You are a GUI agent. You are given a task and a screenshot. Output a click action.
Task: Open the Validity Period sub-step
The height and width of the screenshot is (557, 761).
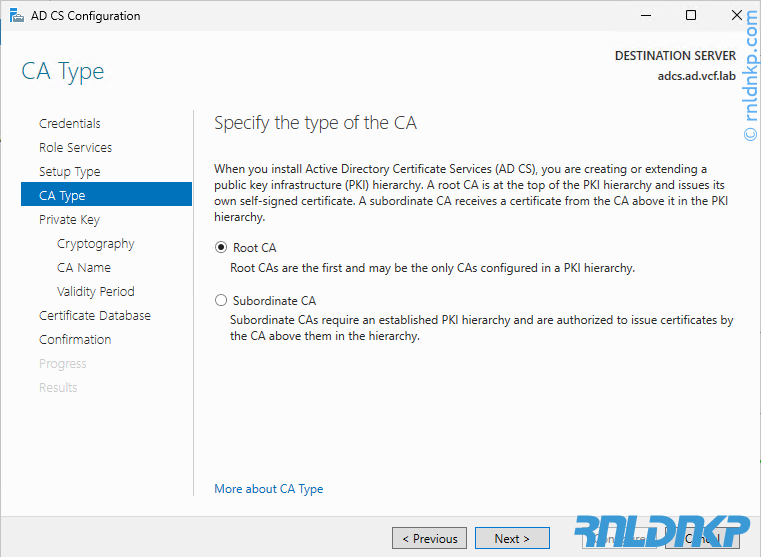95,292
